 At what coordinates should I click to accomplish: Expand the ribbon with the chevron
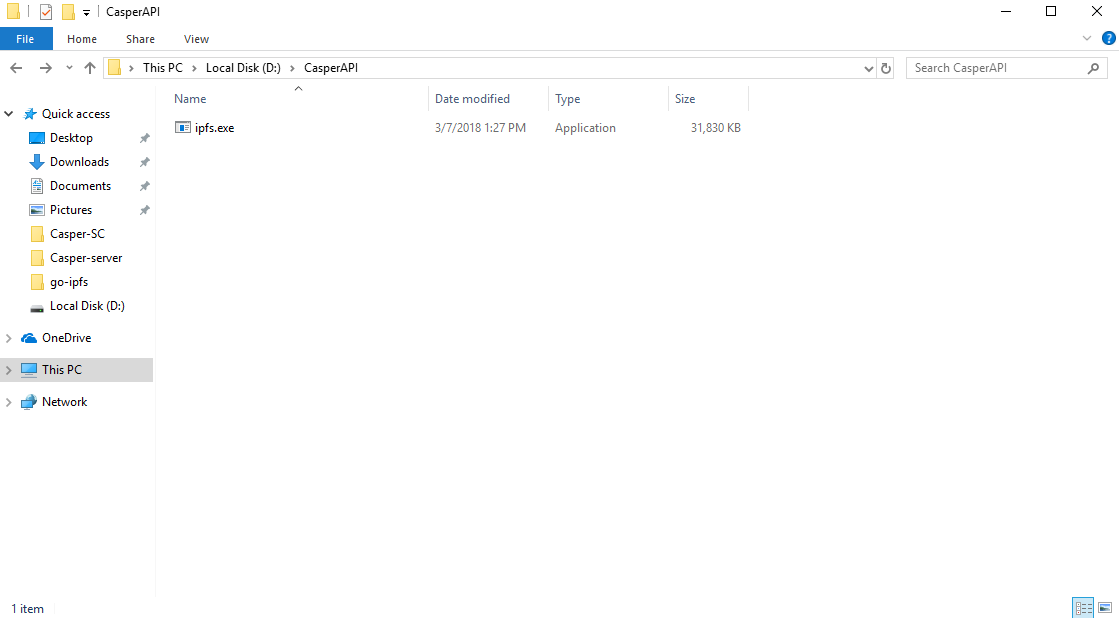[1087, 39]
